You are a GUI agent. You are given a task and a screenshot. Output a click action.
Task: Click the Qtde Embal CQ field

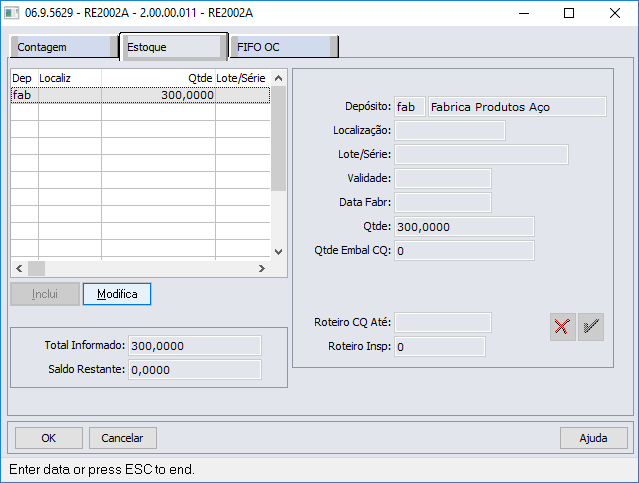(464, 251)
